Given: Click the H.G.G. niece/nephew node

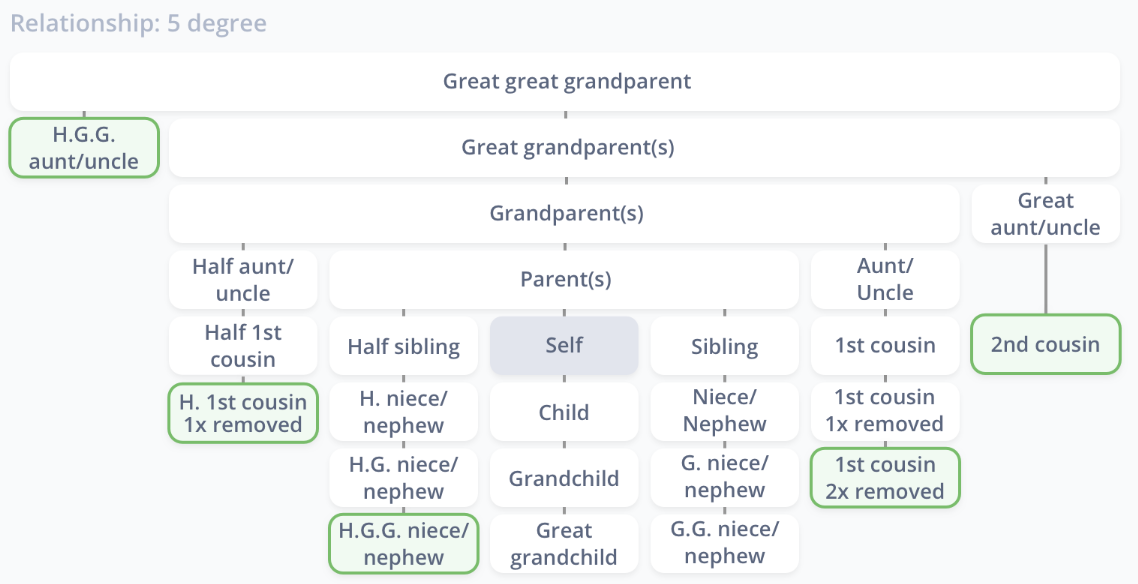Looking at the screenshot, I should click(x=404, y=544).
